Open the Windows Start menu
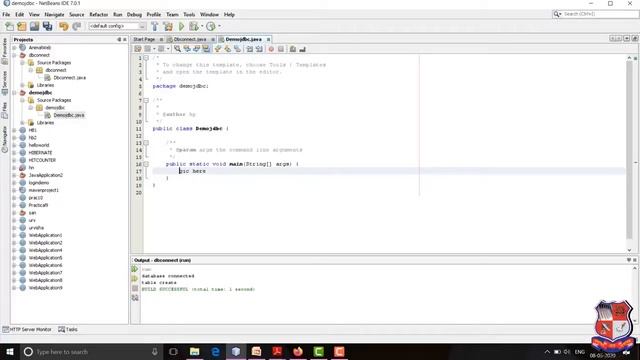The image size is (640, 360). [x=10, y=351]
